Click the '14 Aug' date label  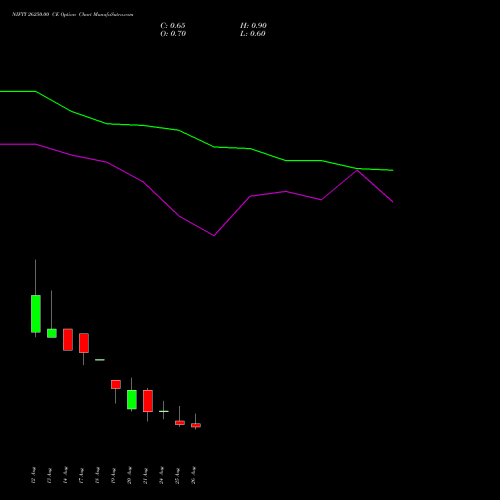point(65,475)
